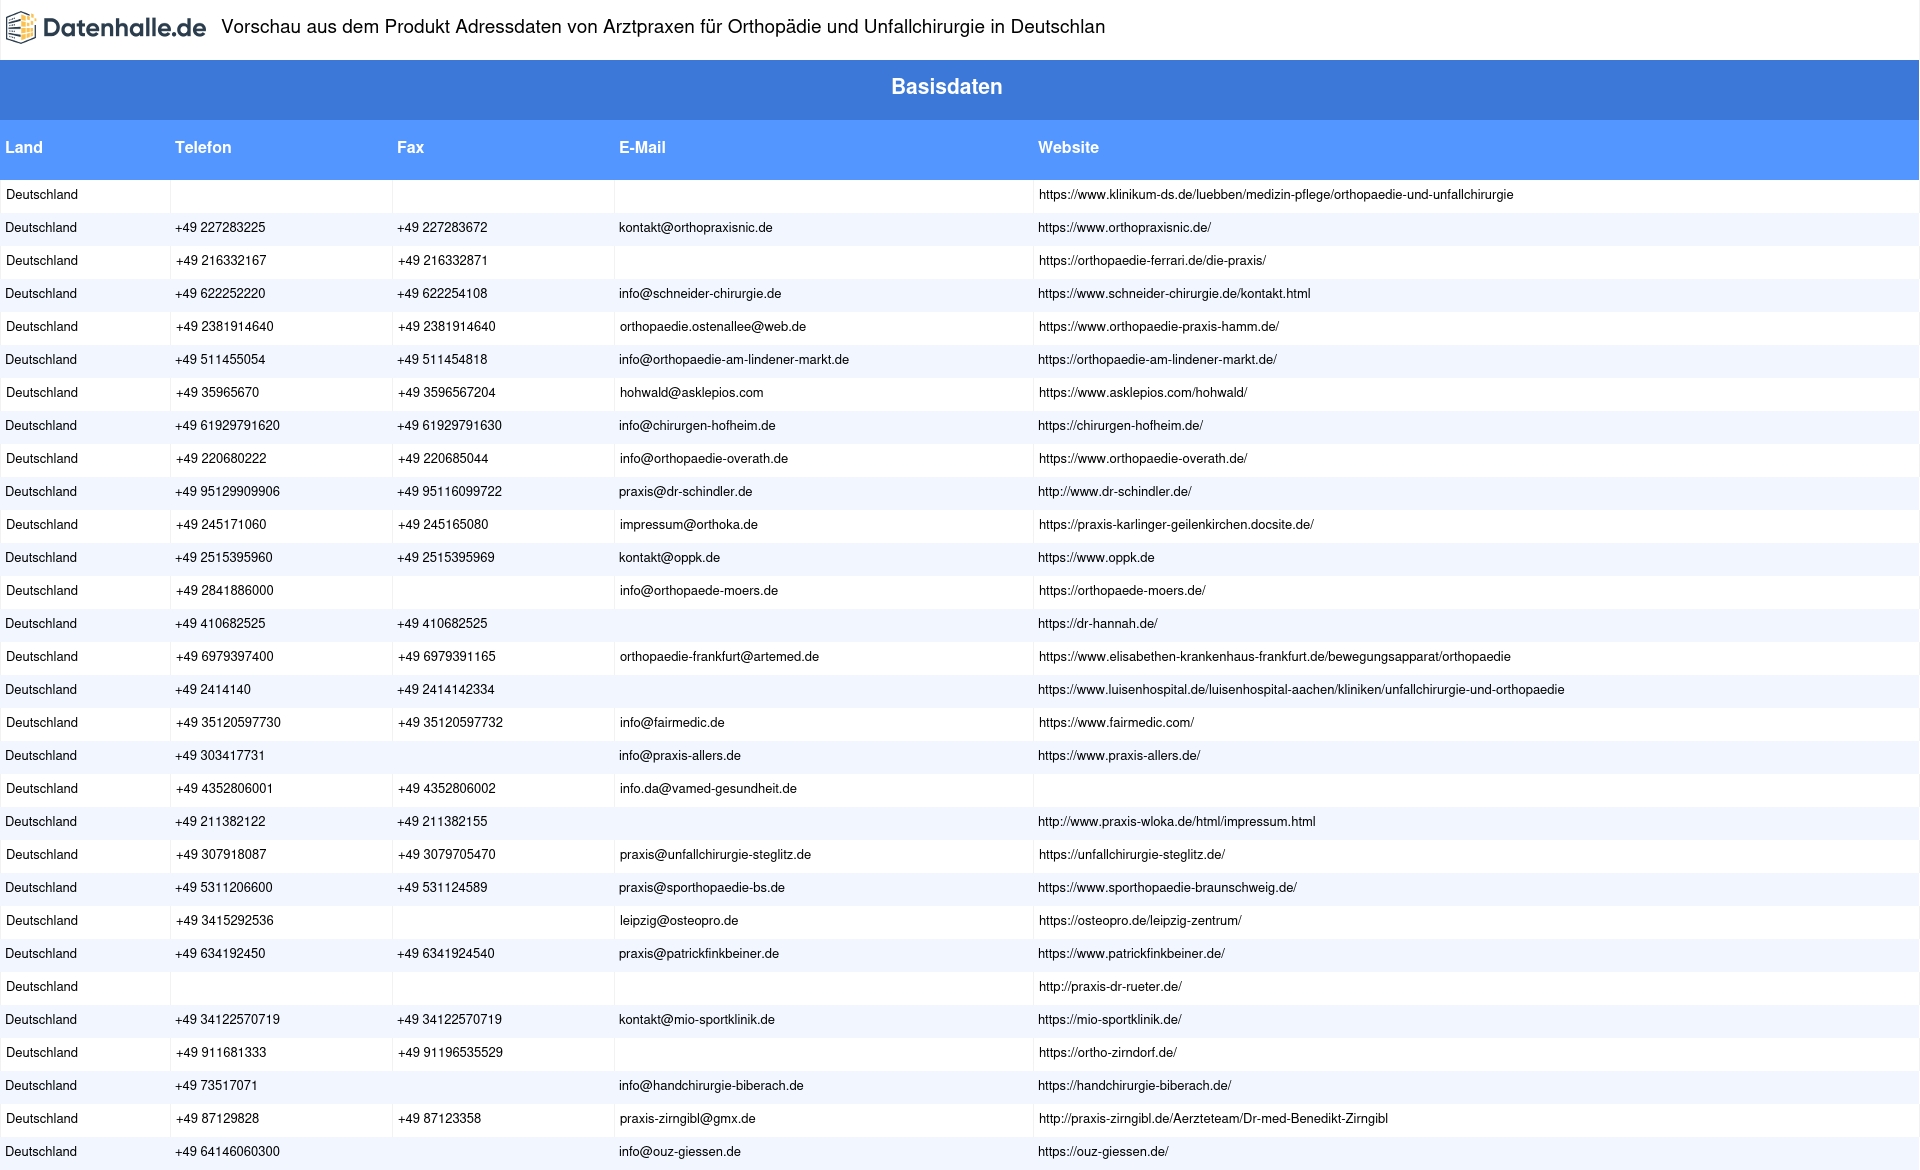Screen dimensions: 1920x1170
Task: Select the Land column header
Action: tap(24, 147)
